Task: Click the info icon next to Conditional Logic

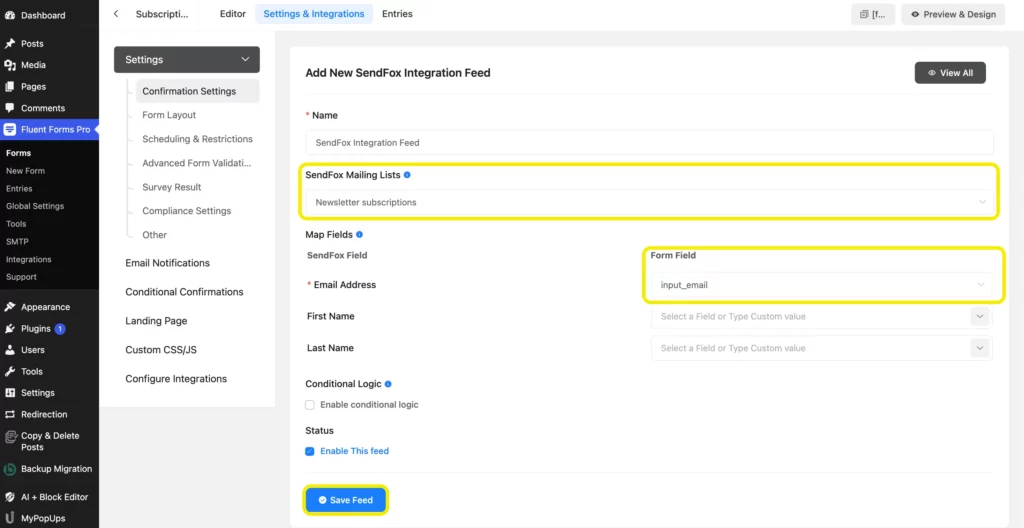Action: [388, 384]
